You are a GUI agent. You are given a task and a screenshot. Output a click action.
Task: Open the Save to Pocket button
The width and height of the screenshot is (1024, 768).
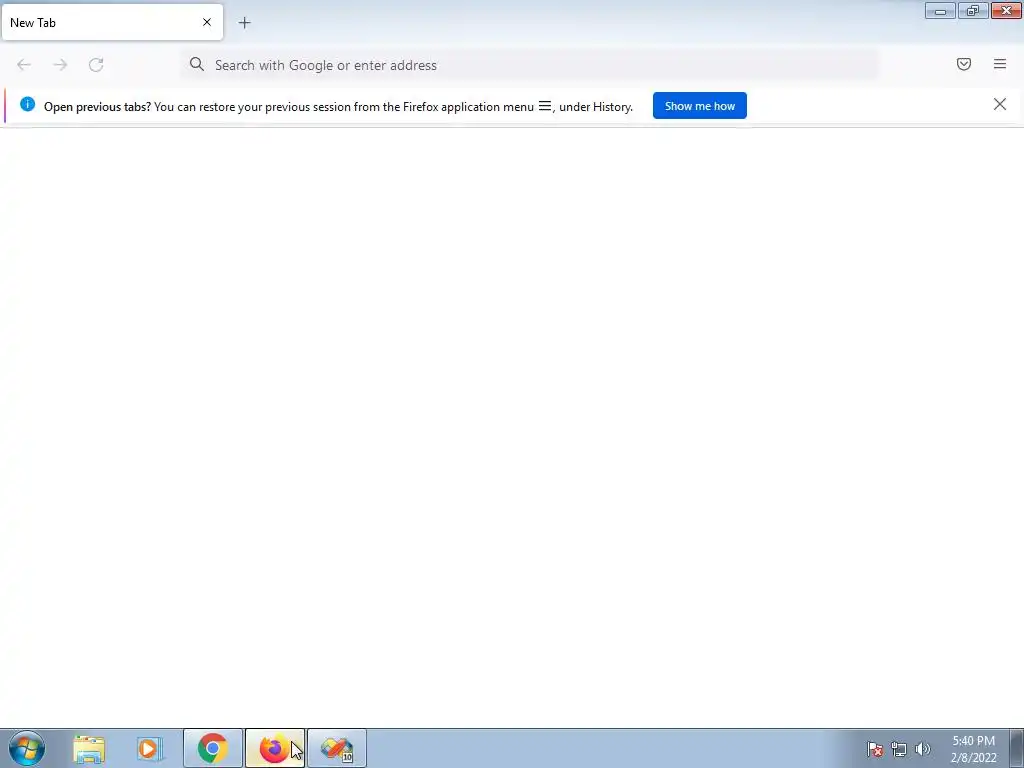(x=963, y=64)
